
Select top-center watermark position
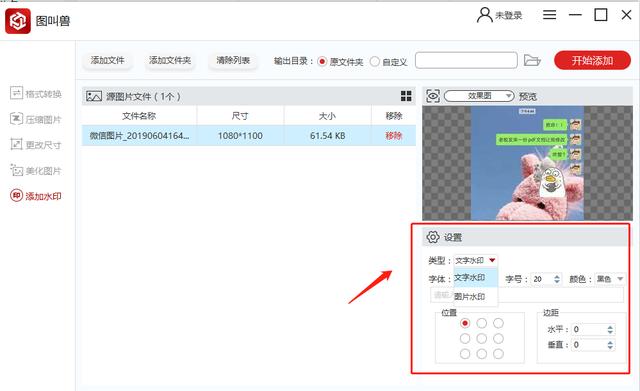pyautogui.click(x=482, y=323)
